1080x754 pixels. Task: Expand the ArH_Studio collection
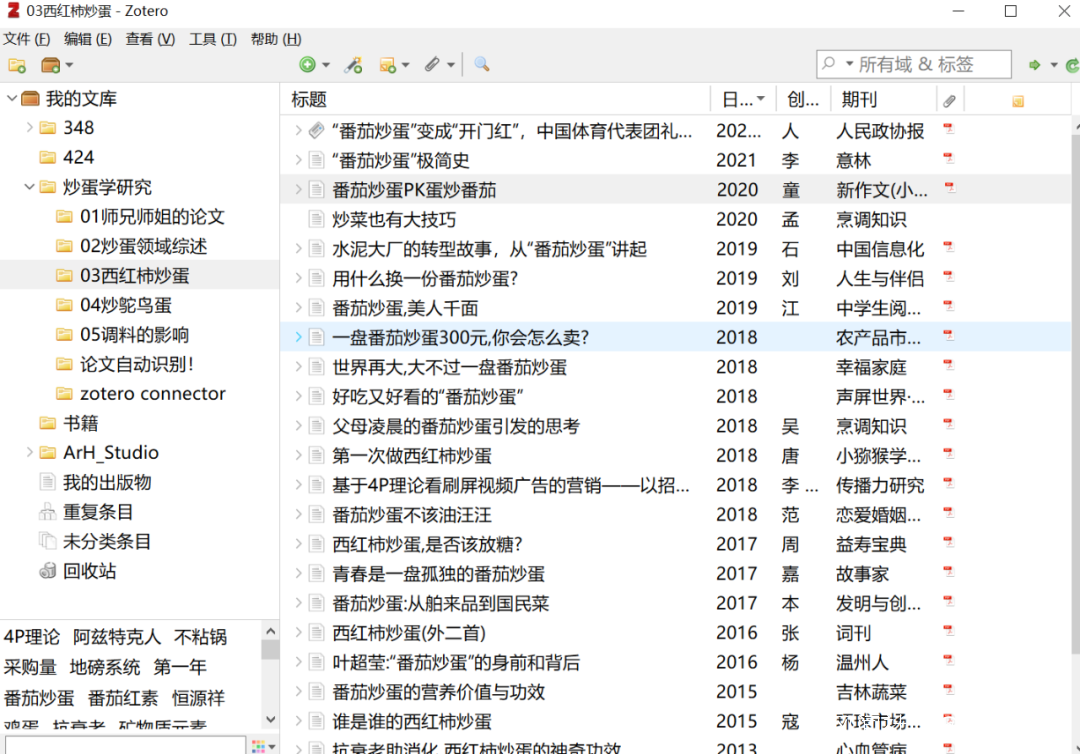point(29,452)
